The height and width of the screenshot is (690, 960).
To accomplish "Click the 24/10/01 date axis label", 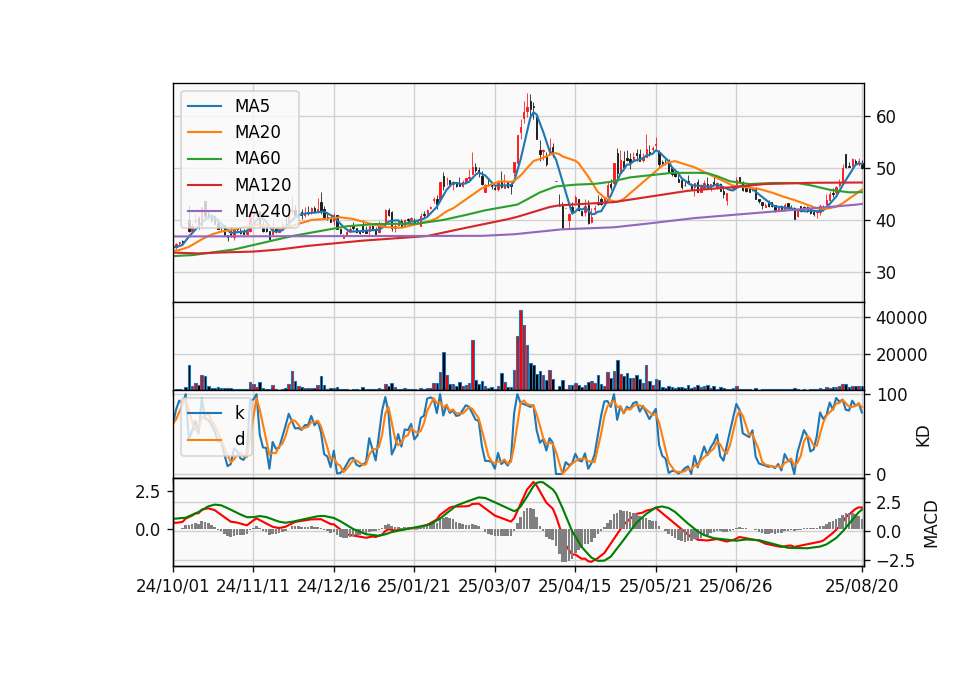I will tap(173, 586).
